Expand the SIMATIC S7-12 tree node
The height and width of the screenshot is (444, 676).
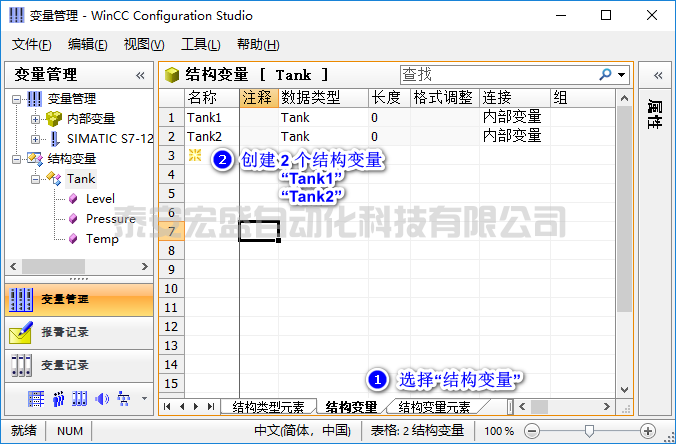pyautogui.click(x=35, y=139)
